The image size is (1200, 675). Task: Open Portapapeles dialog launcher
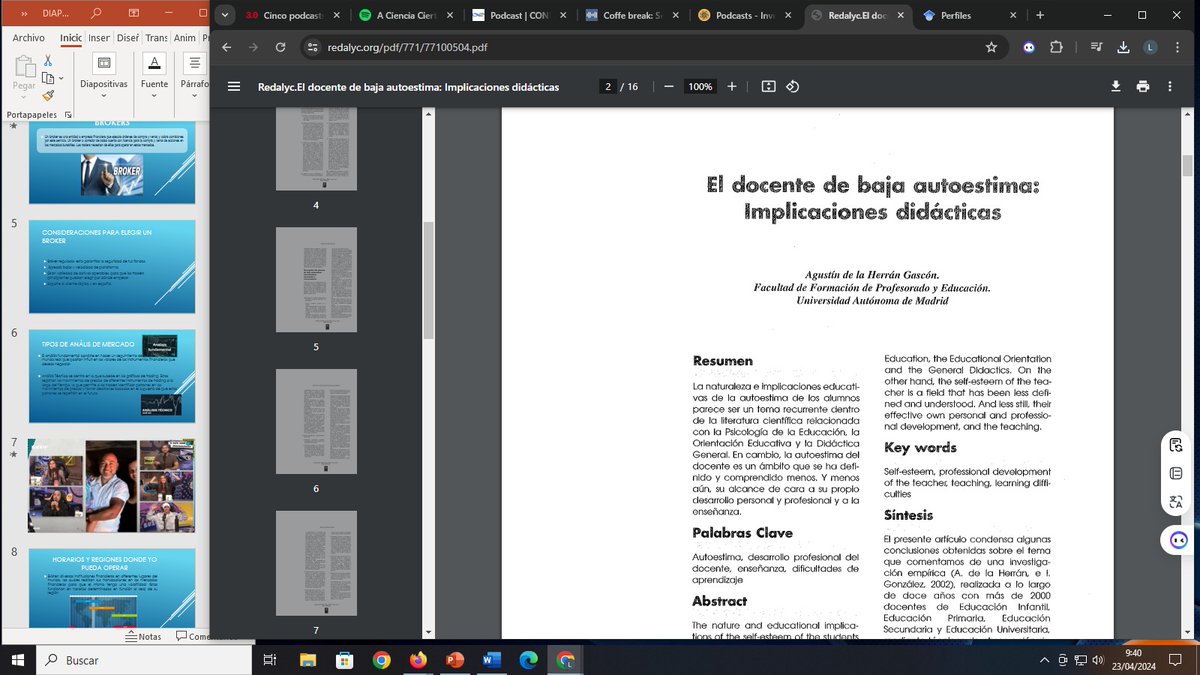(x=67, y=115)
